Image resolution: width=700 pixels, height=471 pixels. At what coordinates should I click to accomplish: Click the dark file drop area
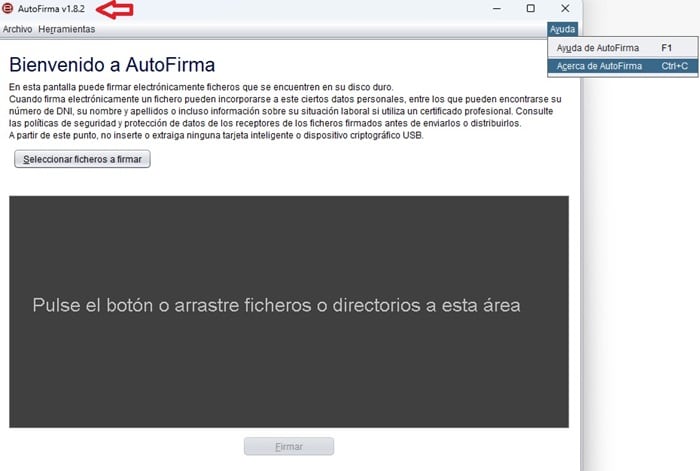[289, 312]
